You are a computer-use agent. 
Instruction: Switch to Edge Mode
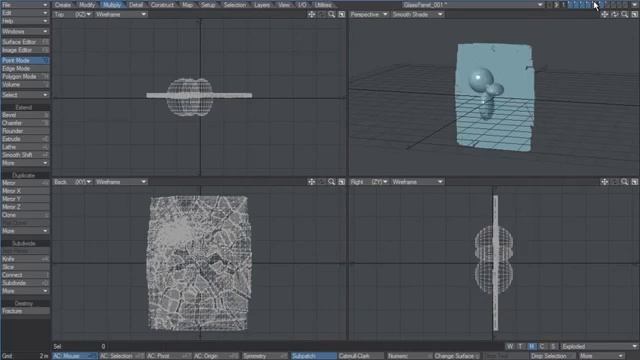click(x=25, y=69)
